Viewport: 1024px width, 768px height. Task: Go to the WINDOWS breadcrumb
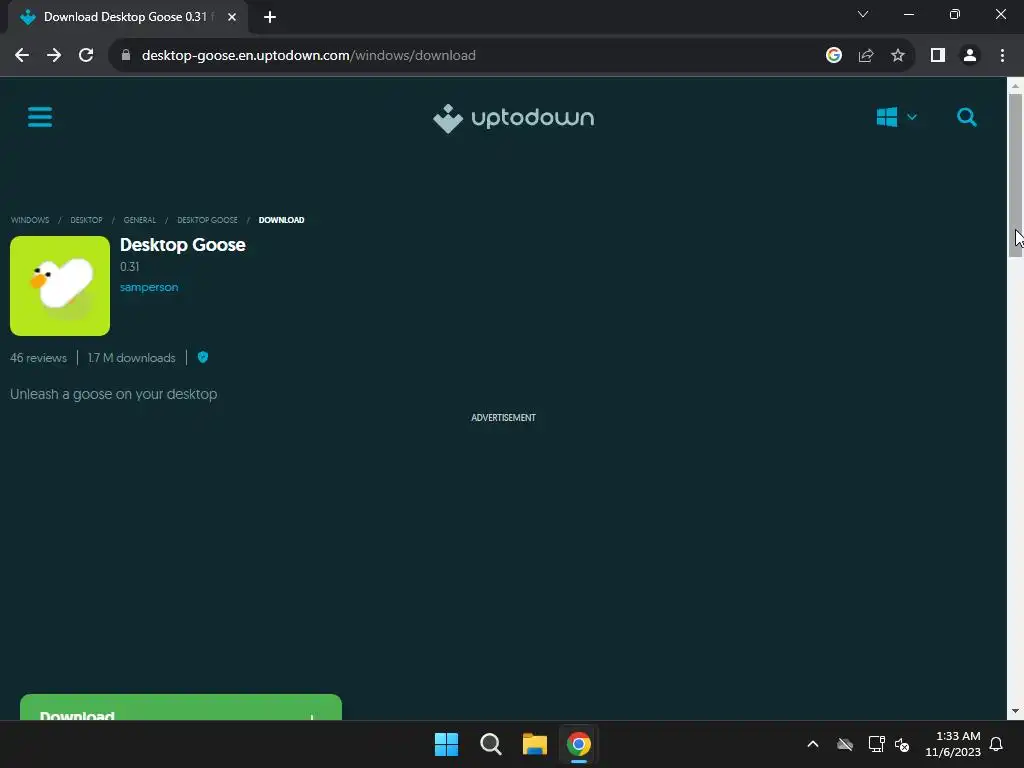[x=30, y=220]
